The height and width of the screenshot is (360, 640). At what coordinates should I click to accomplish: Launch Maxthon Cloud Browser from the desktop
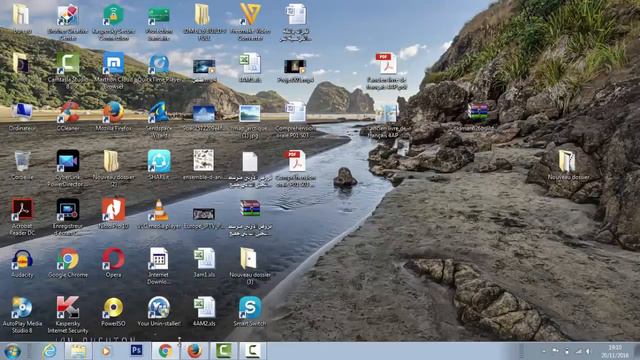[113, 63]
